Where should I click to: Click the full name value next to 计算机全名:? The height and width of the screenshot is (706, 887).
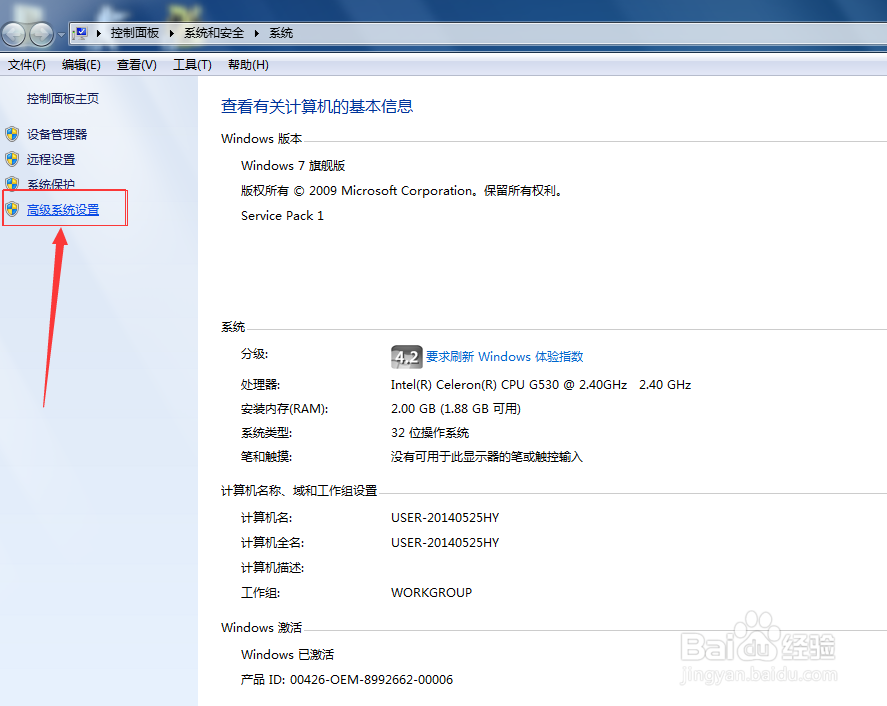(x=445, y=543)
